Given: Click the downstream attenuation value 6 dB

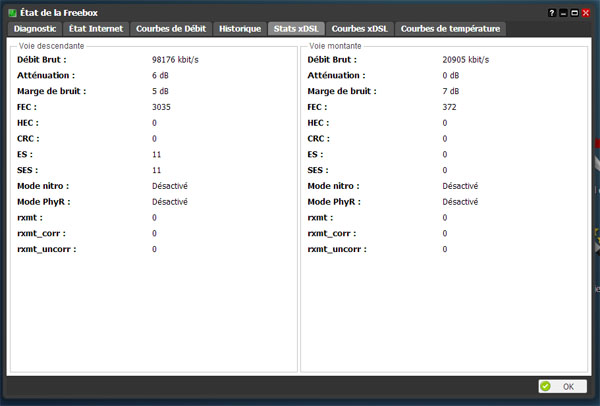Looking at the screenshot, I should coord(160,75).
